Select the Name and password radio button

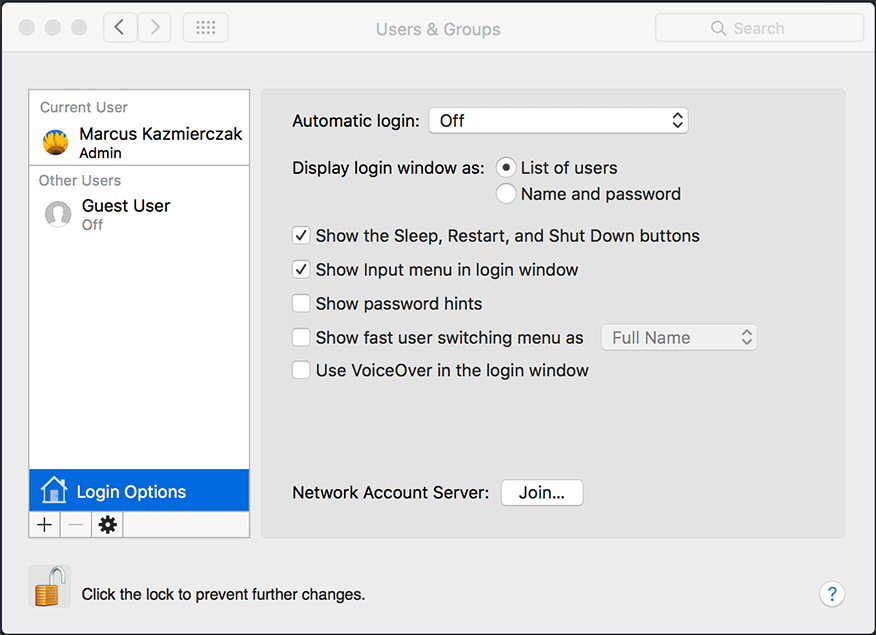click(506, 194)
